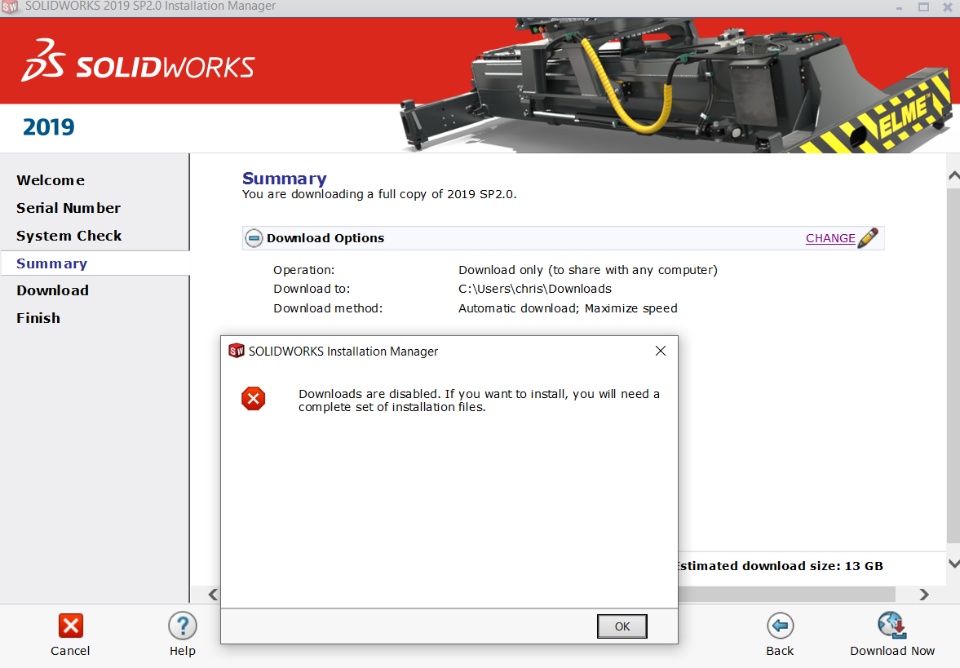Maximize the Installation Manager window
960x668 pixels.
click(x=924, y=7)
